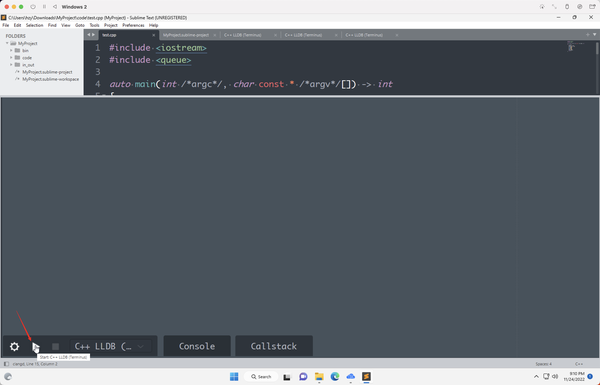Switch to the Callstack panel tab
Viewport: 600px width, 385px height.
point(274,346)
